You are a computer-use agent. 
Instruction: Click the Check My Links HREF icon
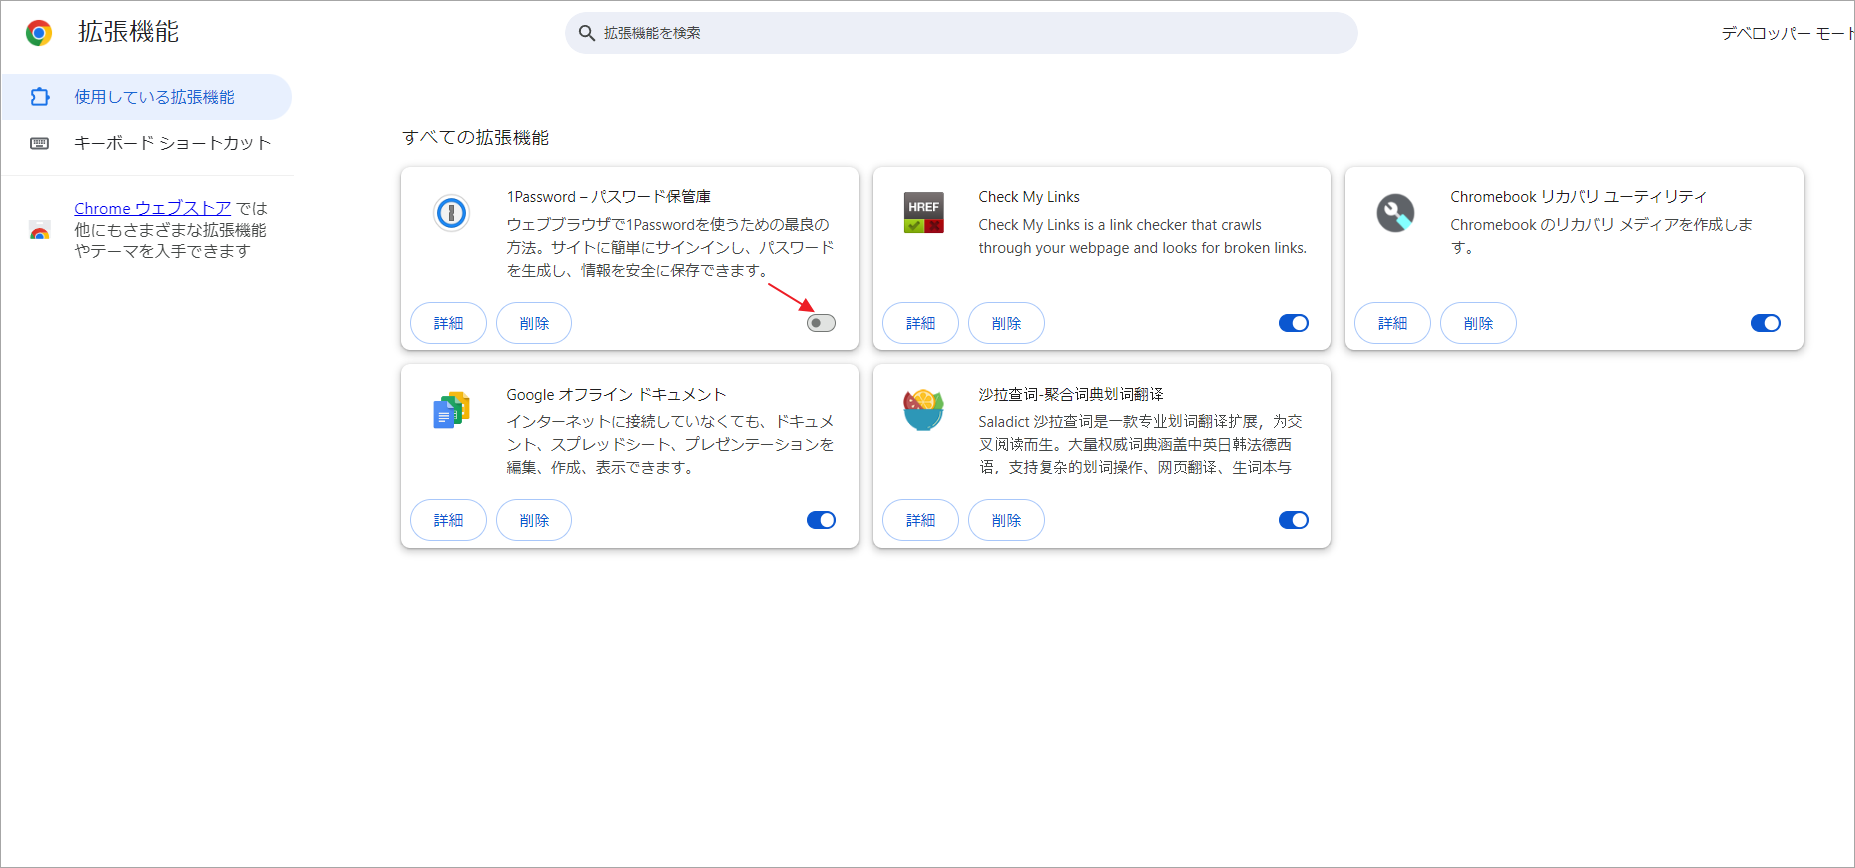[923, 212]
